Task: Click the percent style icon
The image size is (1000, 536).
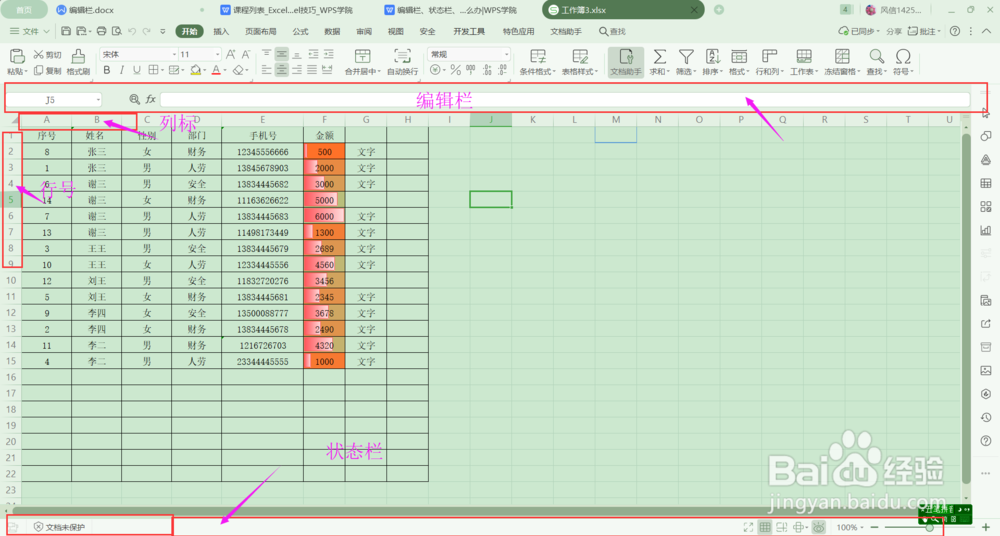Action: tap(455, 70)
